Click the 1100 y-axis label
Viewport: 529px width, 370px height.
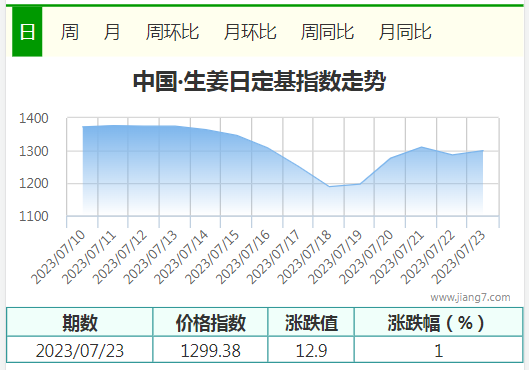34,216
